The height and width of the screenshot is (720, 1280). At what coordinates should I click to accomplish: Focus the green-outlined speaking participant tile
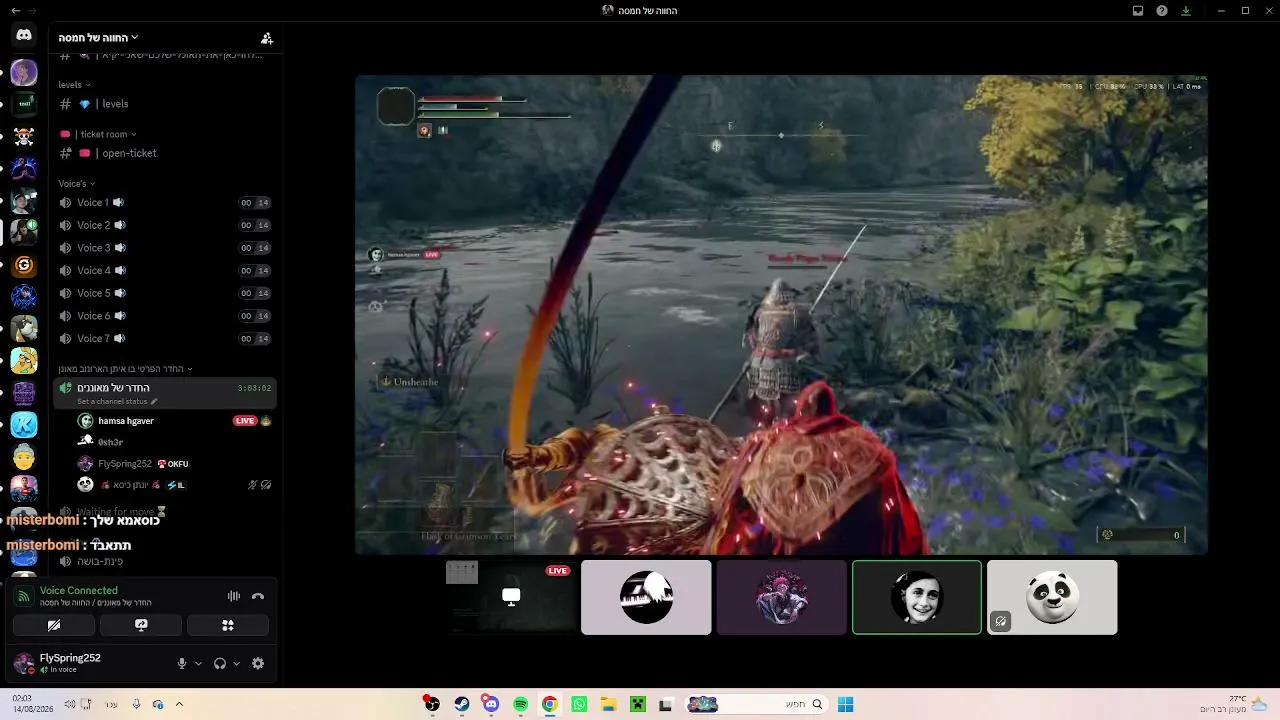[917, 597]
